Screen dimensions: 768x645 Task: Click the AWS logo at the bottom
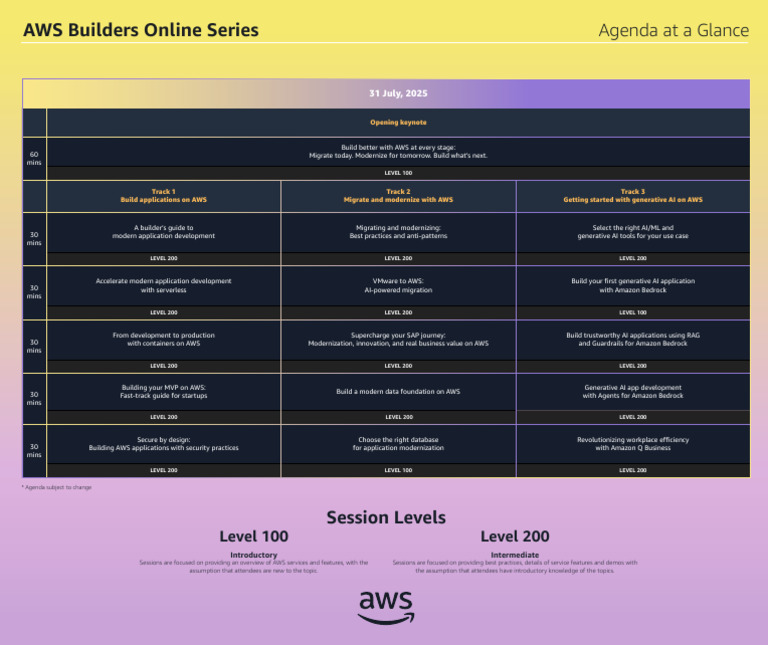point(386,608)
